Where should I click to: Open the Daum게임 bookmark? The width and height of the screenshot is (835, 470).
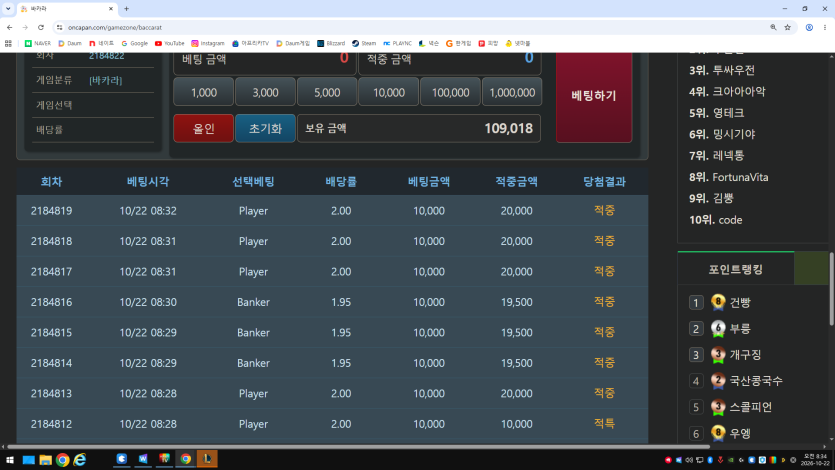(293, 43)
